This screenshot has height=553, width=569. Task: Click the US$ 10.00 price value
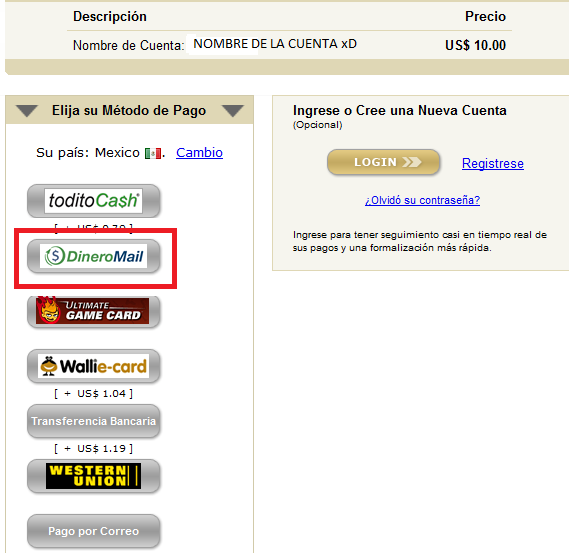(475, 45)
